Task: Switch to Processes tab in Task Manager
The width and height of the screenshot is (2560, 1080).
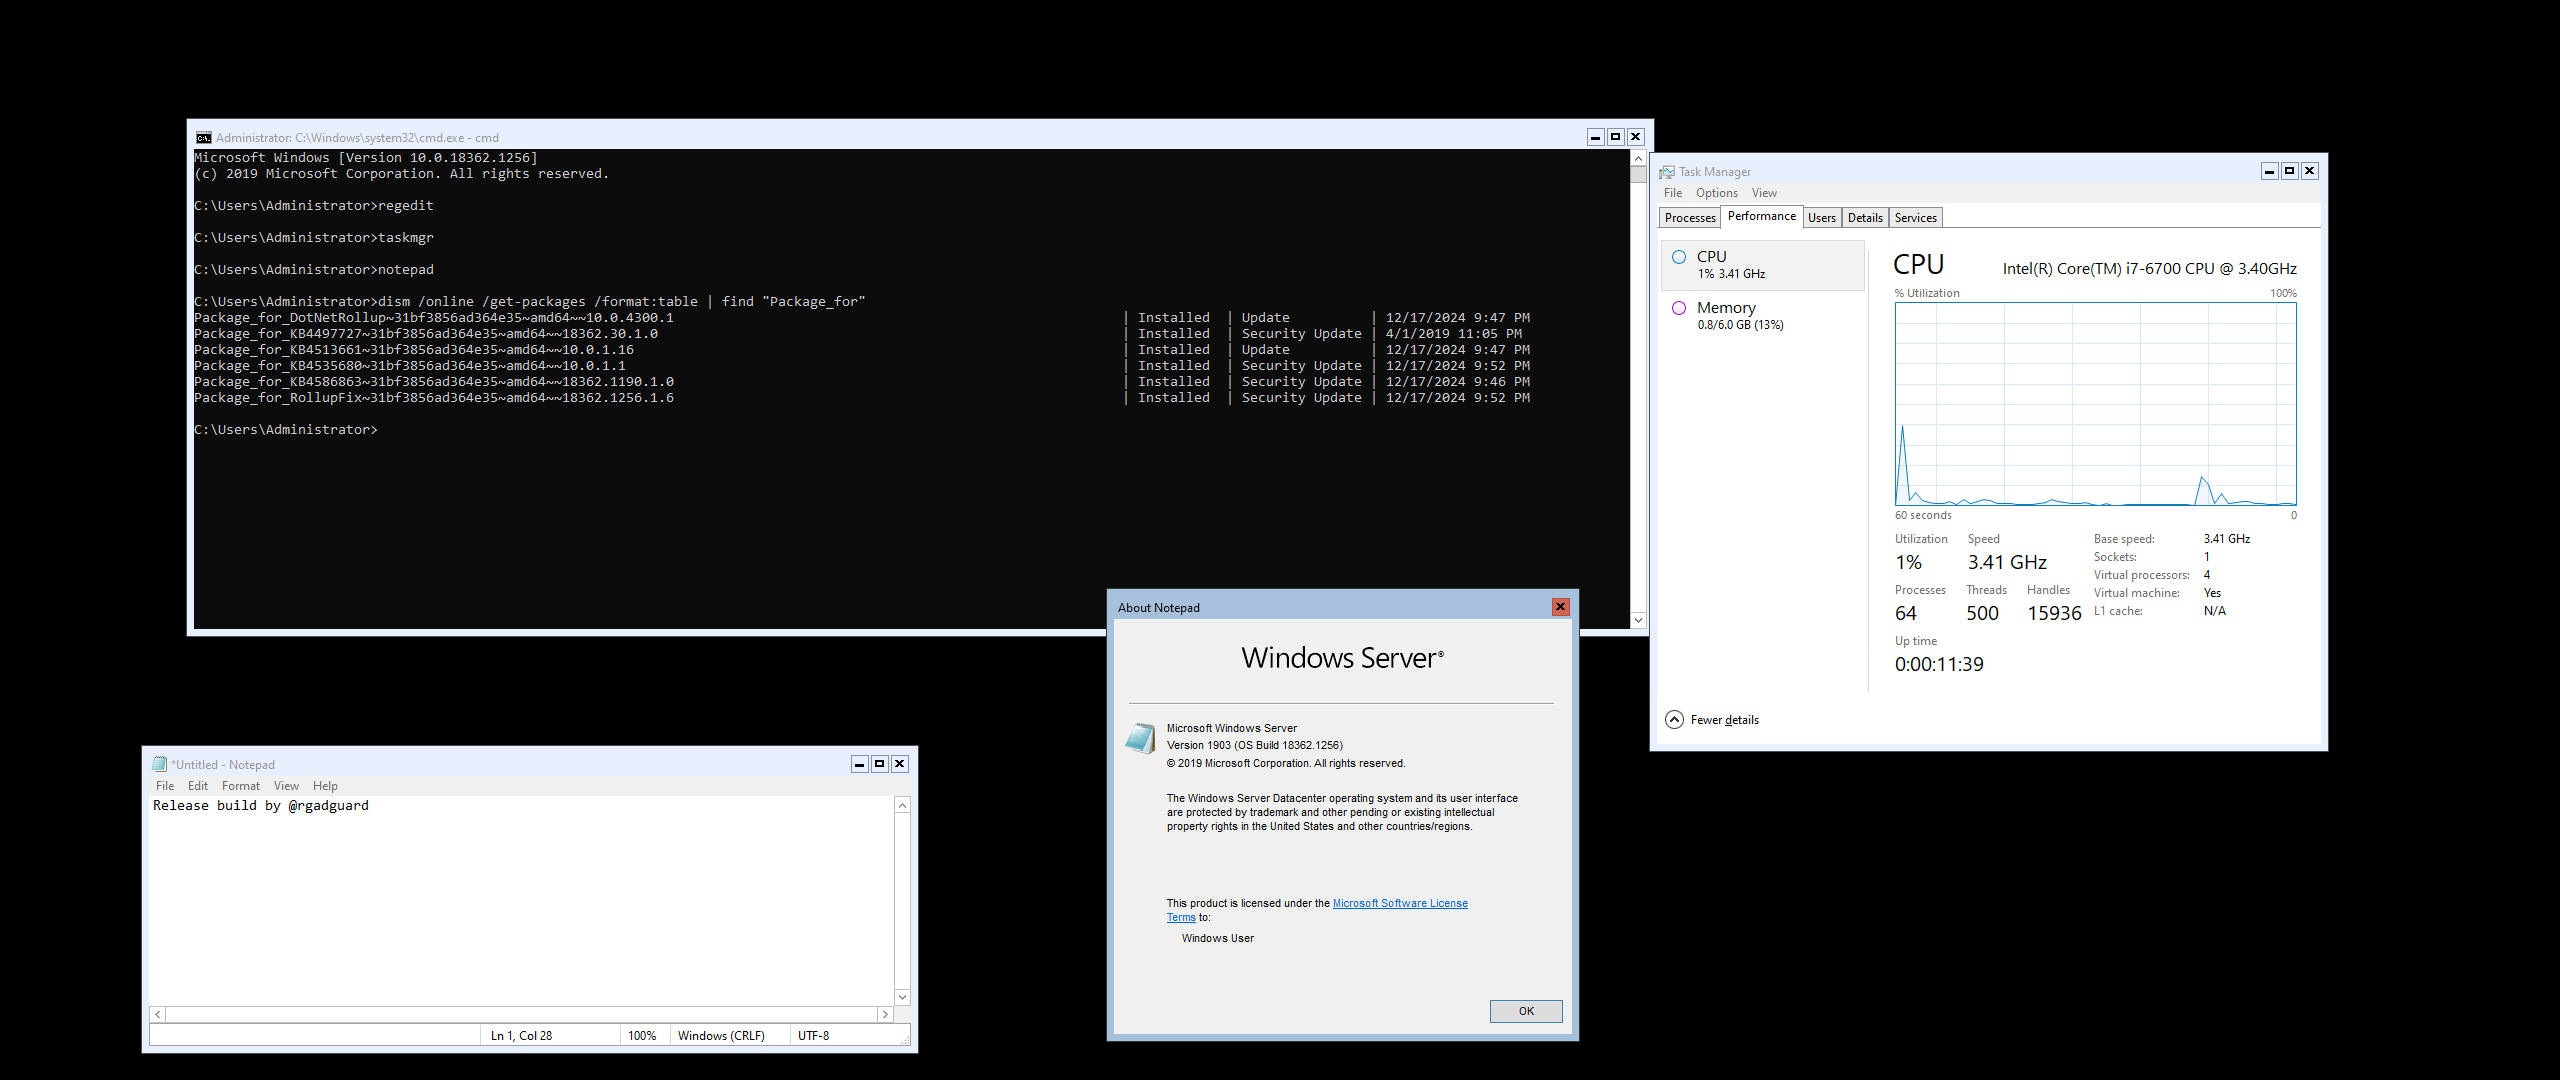Action: pyautogui.click(x=1690, y=218)
